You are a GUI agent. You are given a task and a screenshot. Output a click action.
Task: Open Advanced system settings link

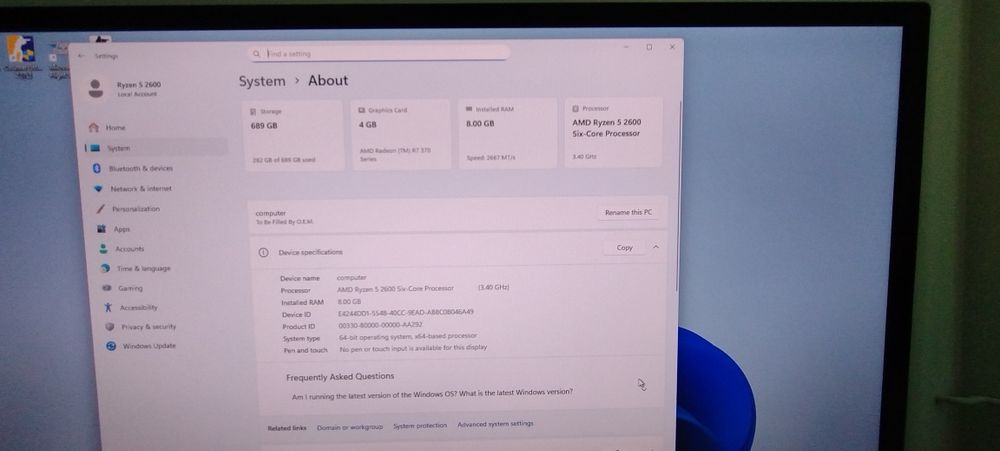click(x=495, y=424)
